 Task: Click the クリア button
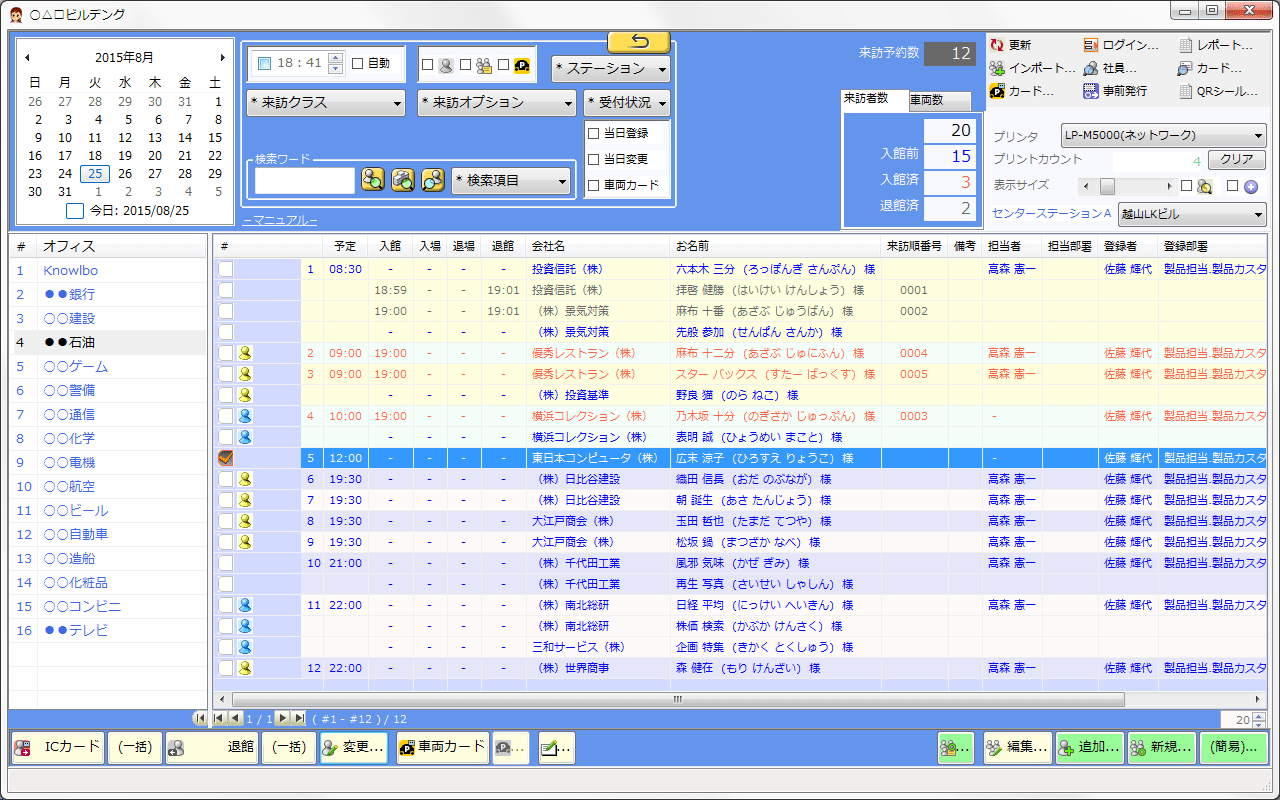point(1237,160)
